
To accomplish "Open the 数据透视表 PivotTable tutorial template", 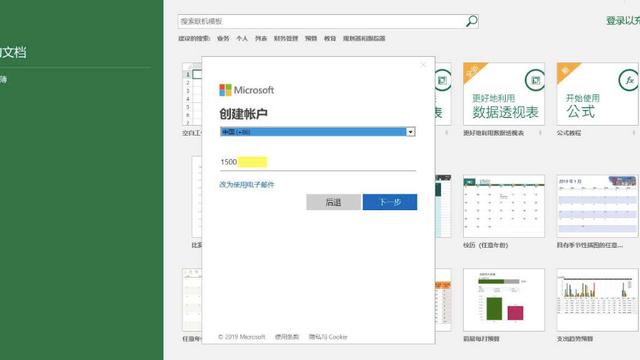I will click(x=504, y=94).
